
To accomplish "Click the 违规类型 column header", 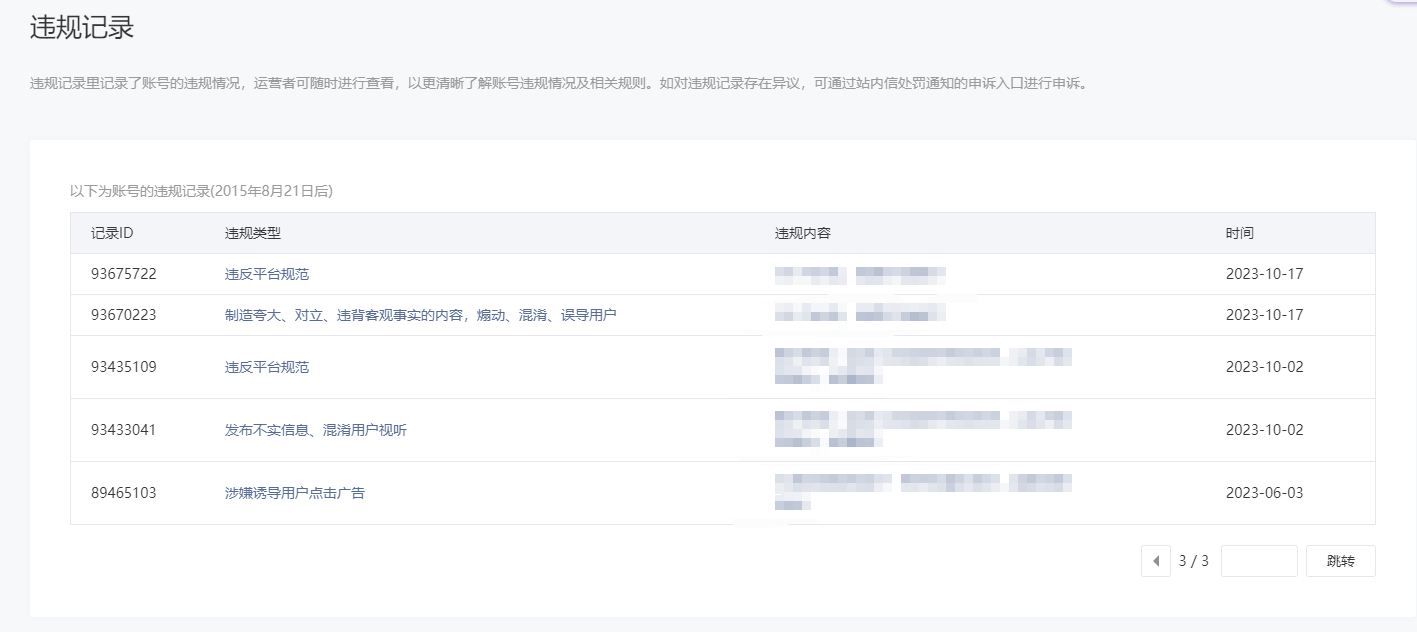I will click(252, 233).
